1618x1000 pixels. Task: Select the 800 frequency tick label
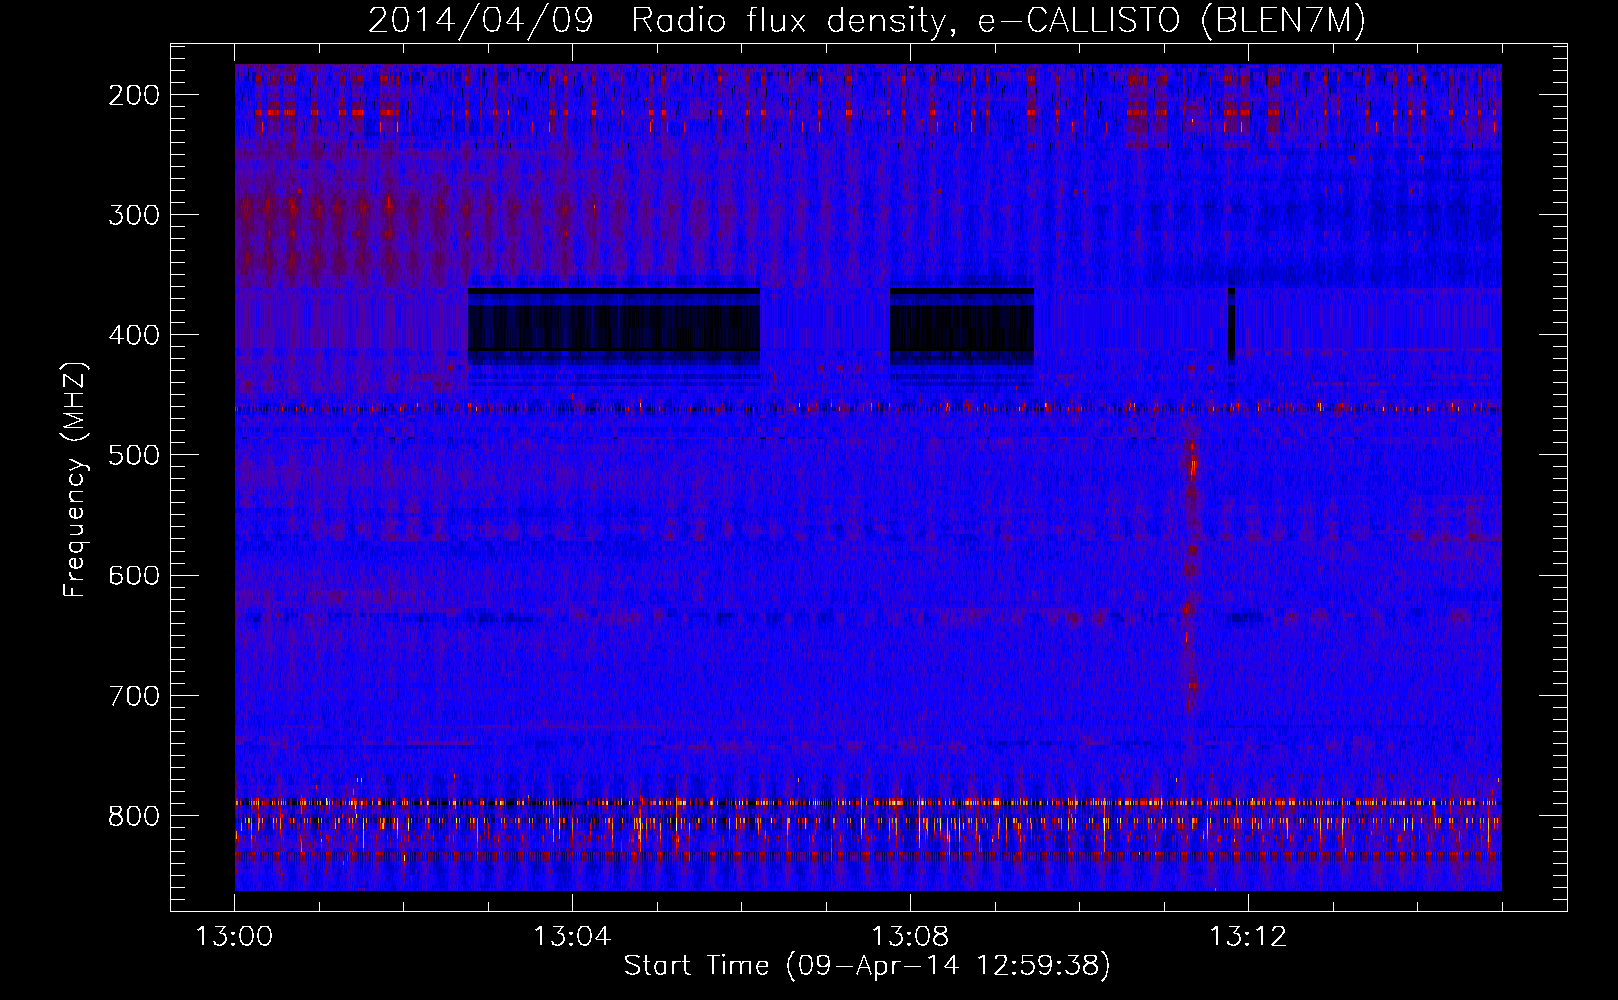(134, 816)
